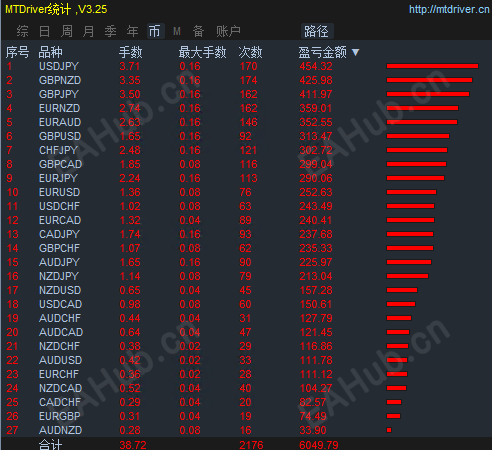Click the EURGBP profit value 74.49
Screen dimensions: 492x450
tap(313, 416)
